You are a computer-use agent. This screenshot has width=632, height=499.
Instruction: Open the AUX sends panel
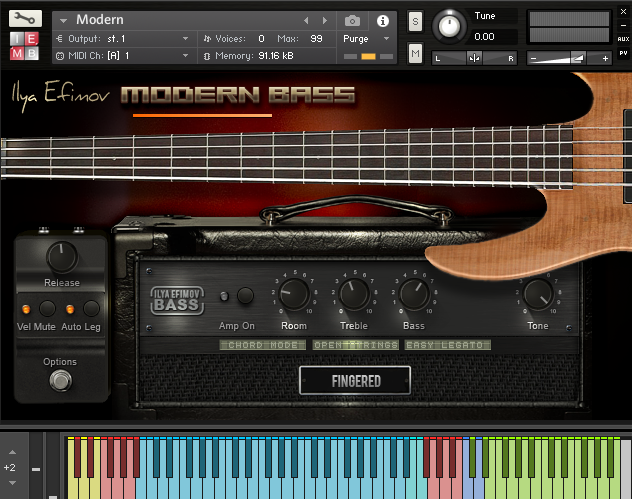[x=623, y=39]
